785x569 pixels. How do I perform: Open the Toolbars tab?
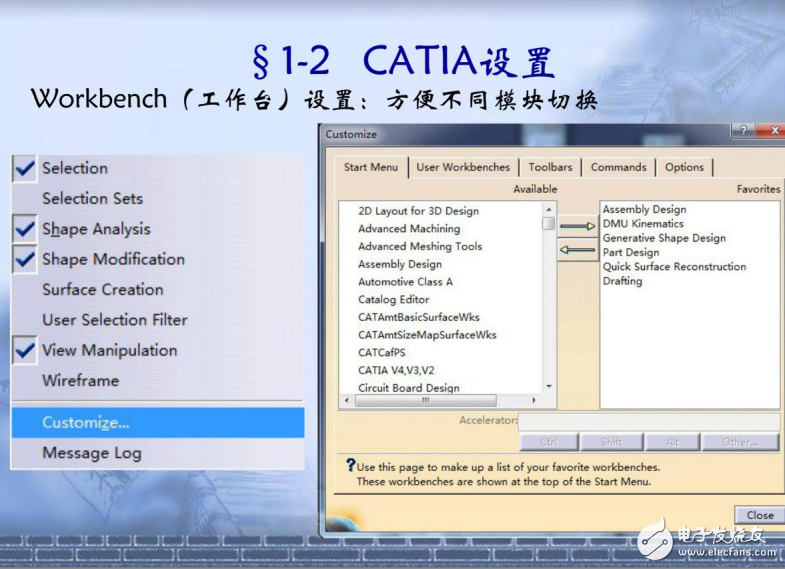point(550,167)
